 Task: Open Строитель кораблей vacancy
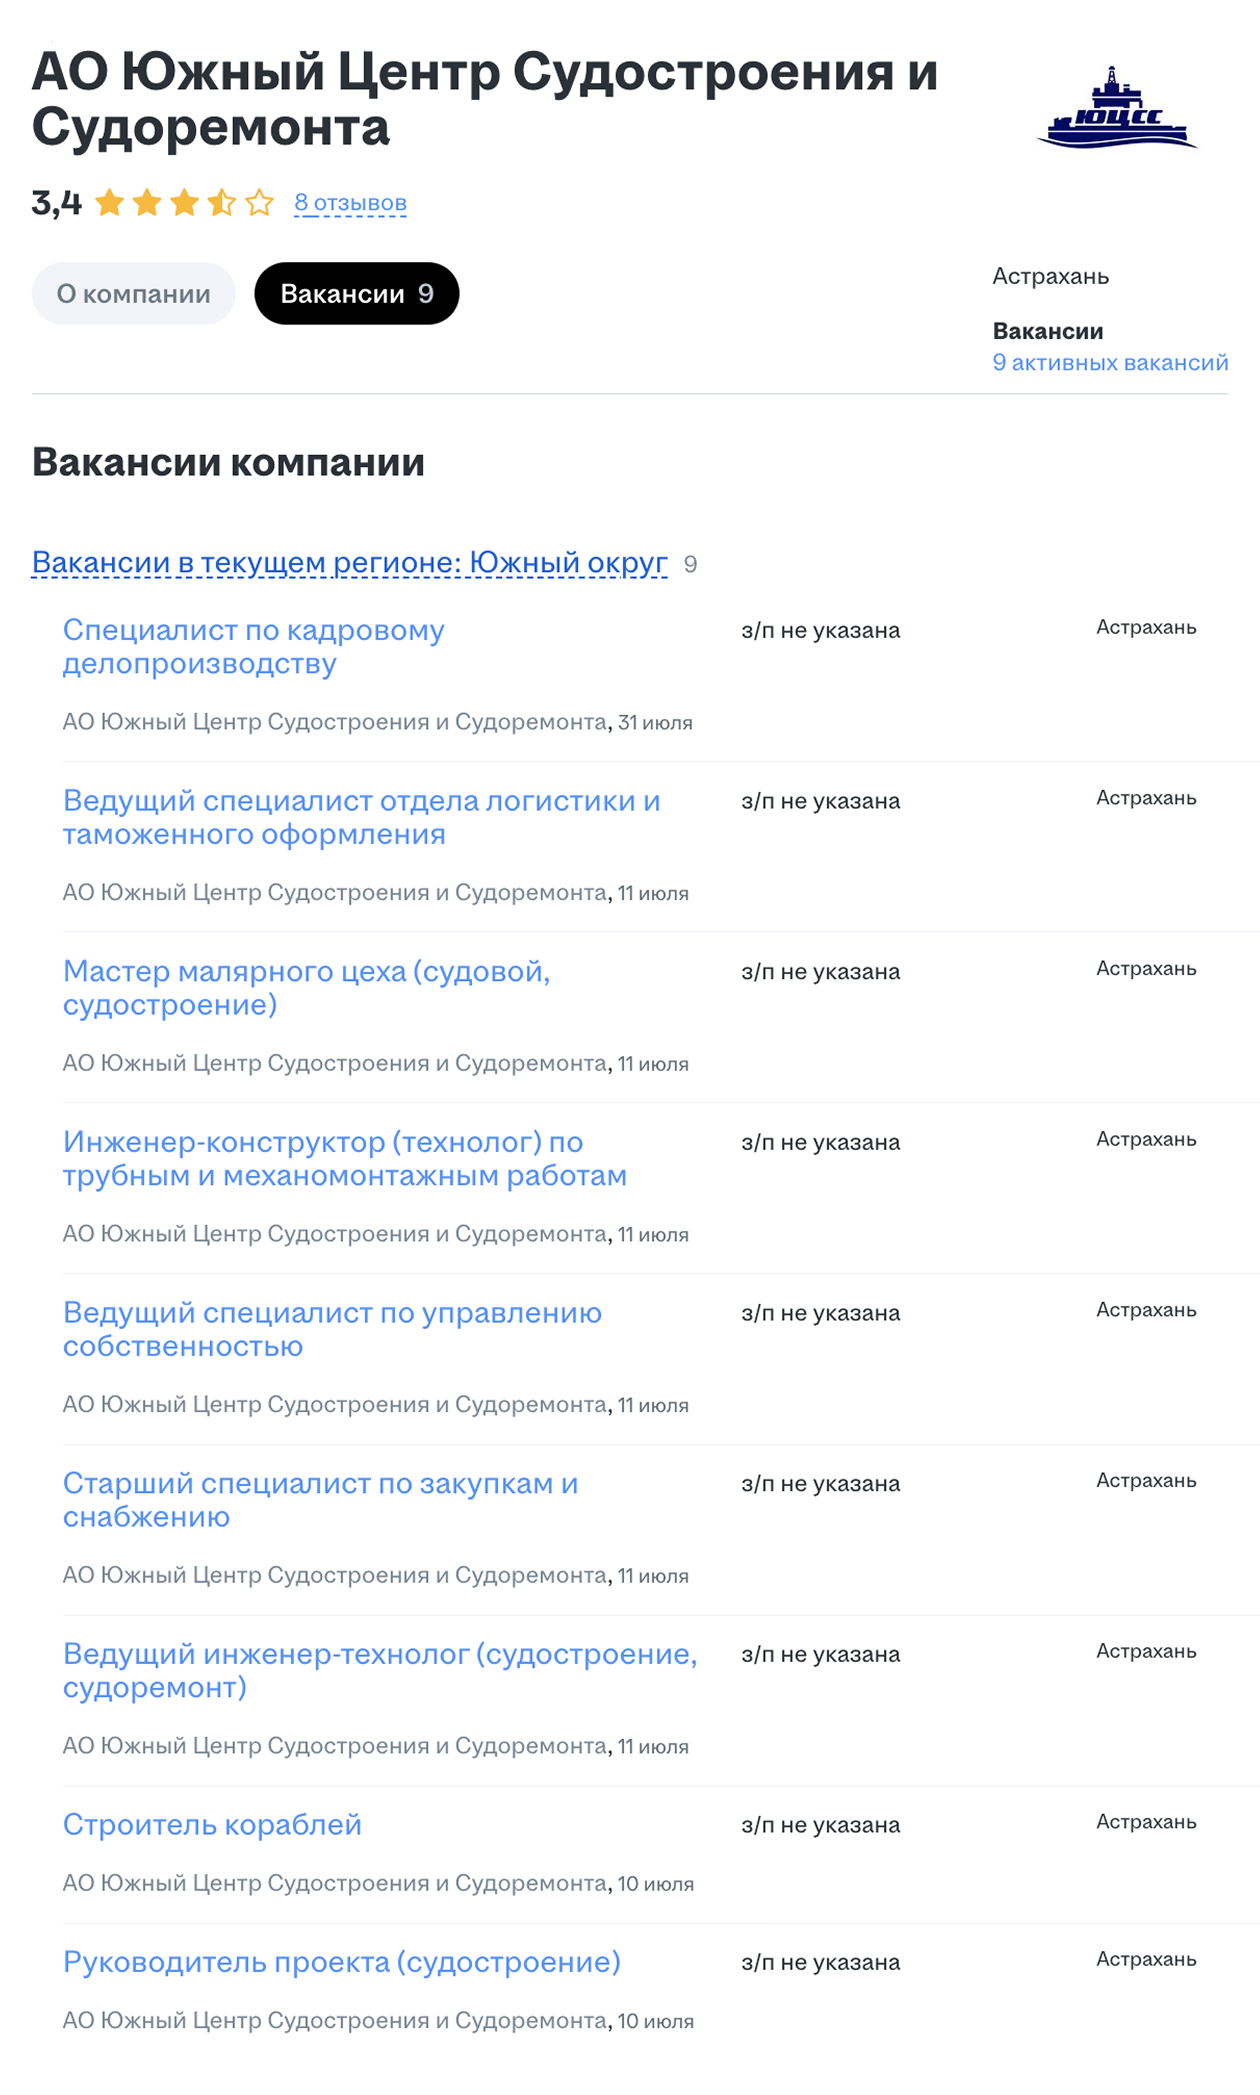pos(213,1826)
